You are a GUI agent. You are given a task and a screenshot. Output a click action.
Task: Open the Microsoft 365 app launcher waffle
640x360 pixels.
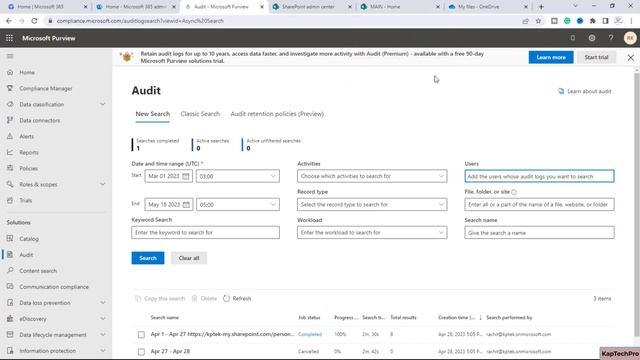pyautogui.click(x=9, y=38)
